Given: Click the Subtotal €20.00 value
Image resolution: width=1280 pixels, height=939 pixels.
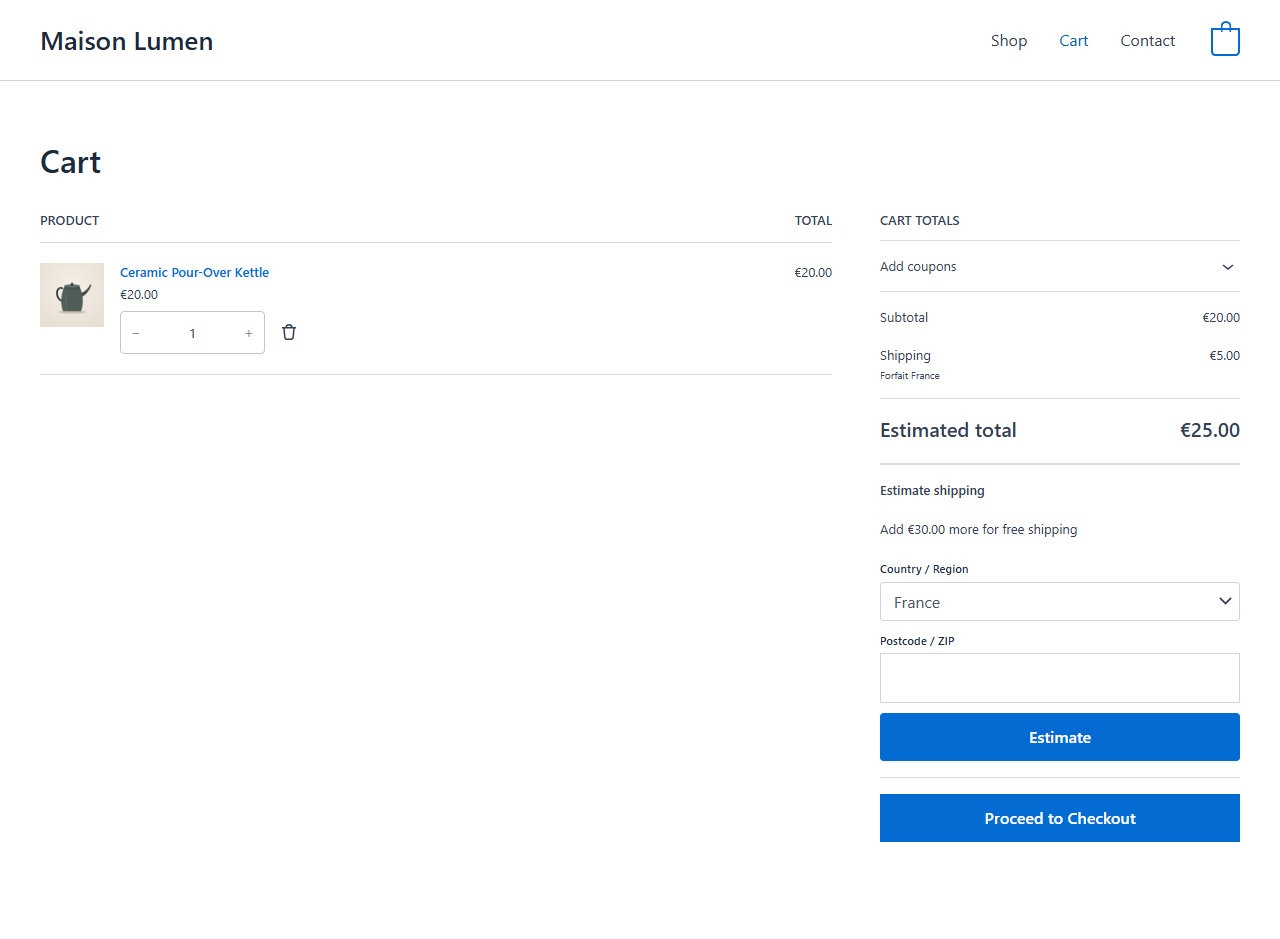Looking at the screenshot, I should tap(1221, 318).
